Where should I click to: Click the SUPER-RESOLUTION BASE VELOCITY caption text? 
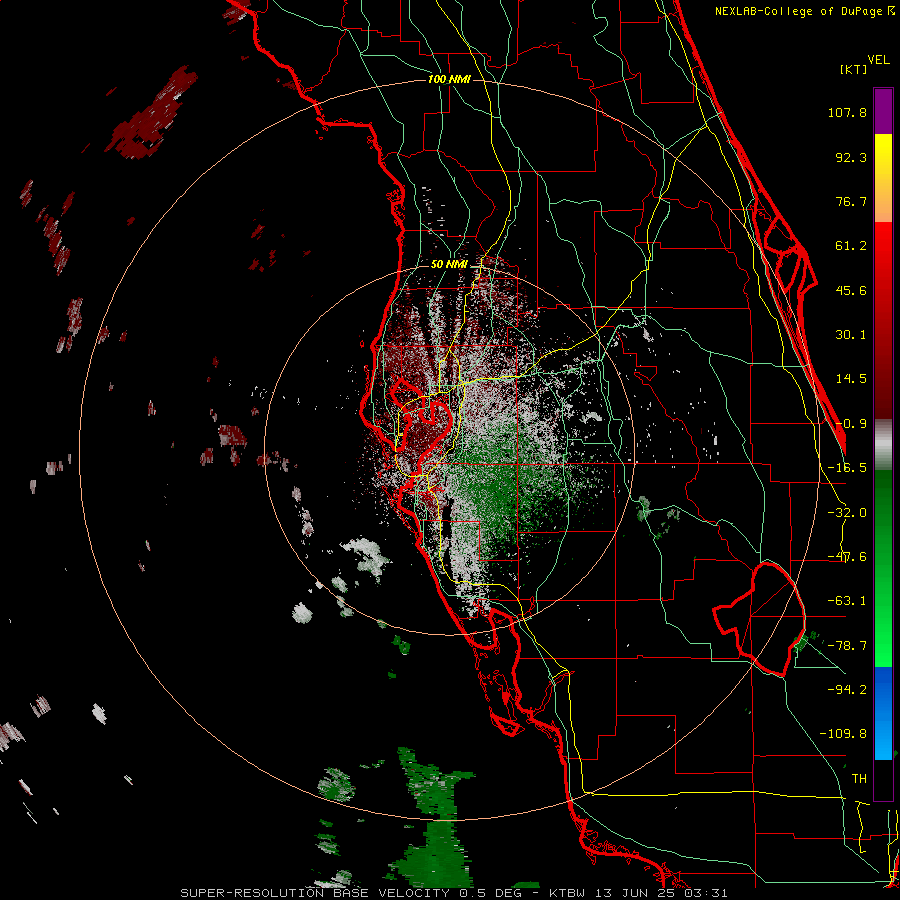(315, 893)
